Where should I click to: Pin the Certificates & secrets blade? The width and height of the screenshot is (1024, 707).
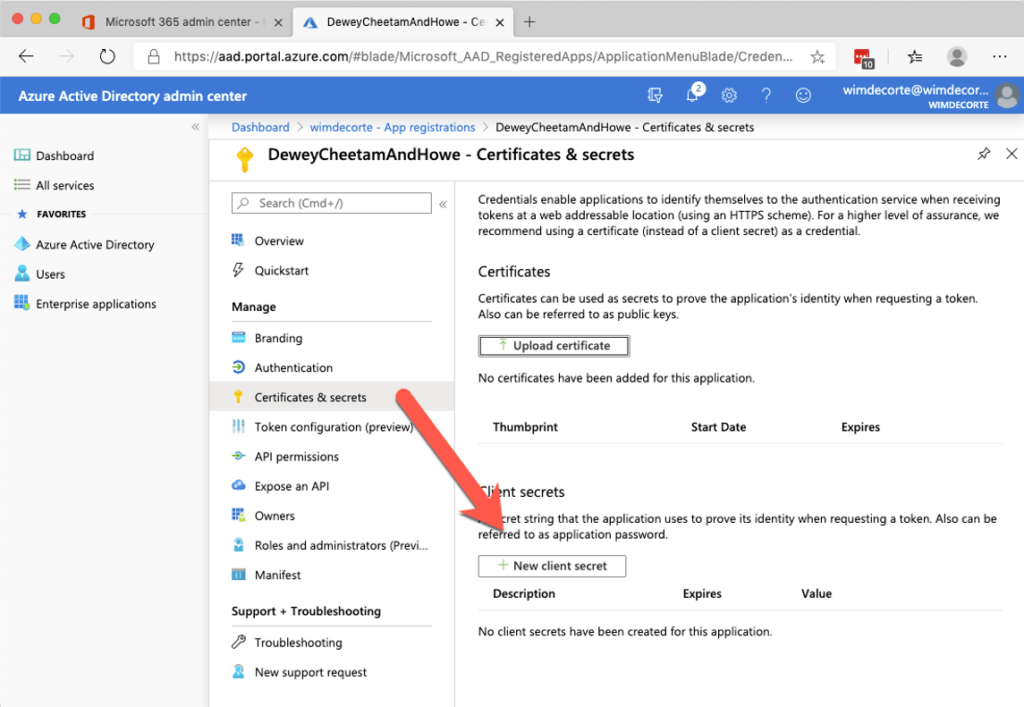(984, 154)
